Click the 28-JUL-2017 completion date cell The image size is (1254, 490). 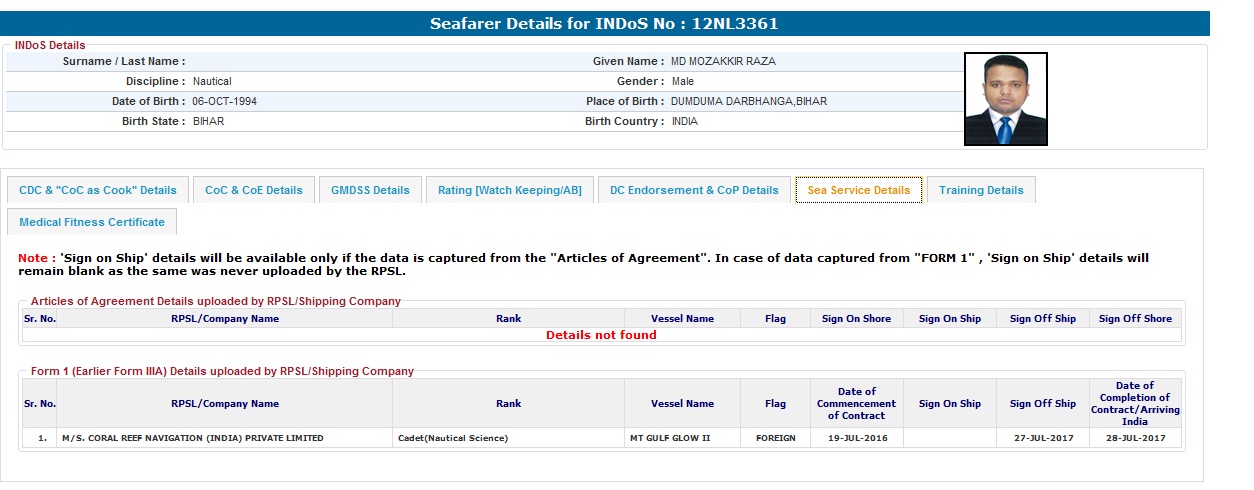(x=1135, y=438)
